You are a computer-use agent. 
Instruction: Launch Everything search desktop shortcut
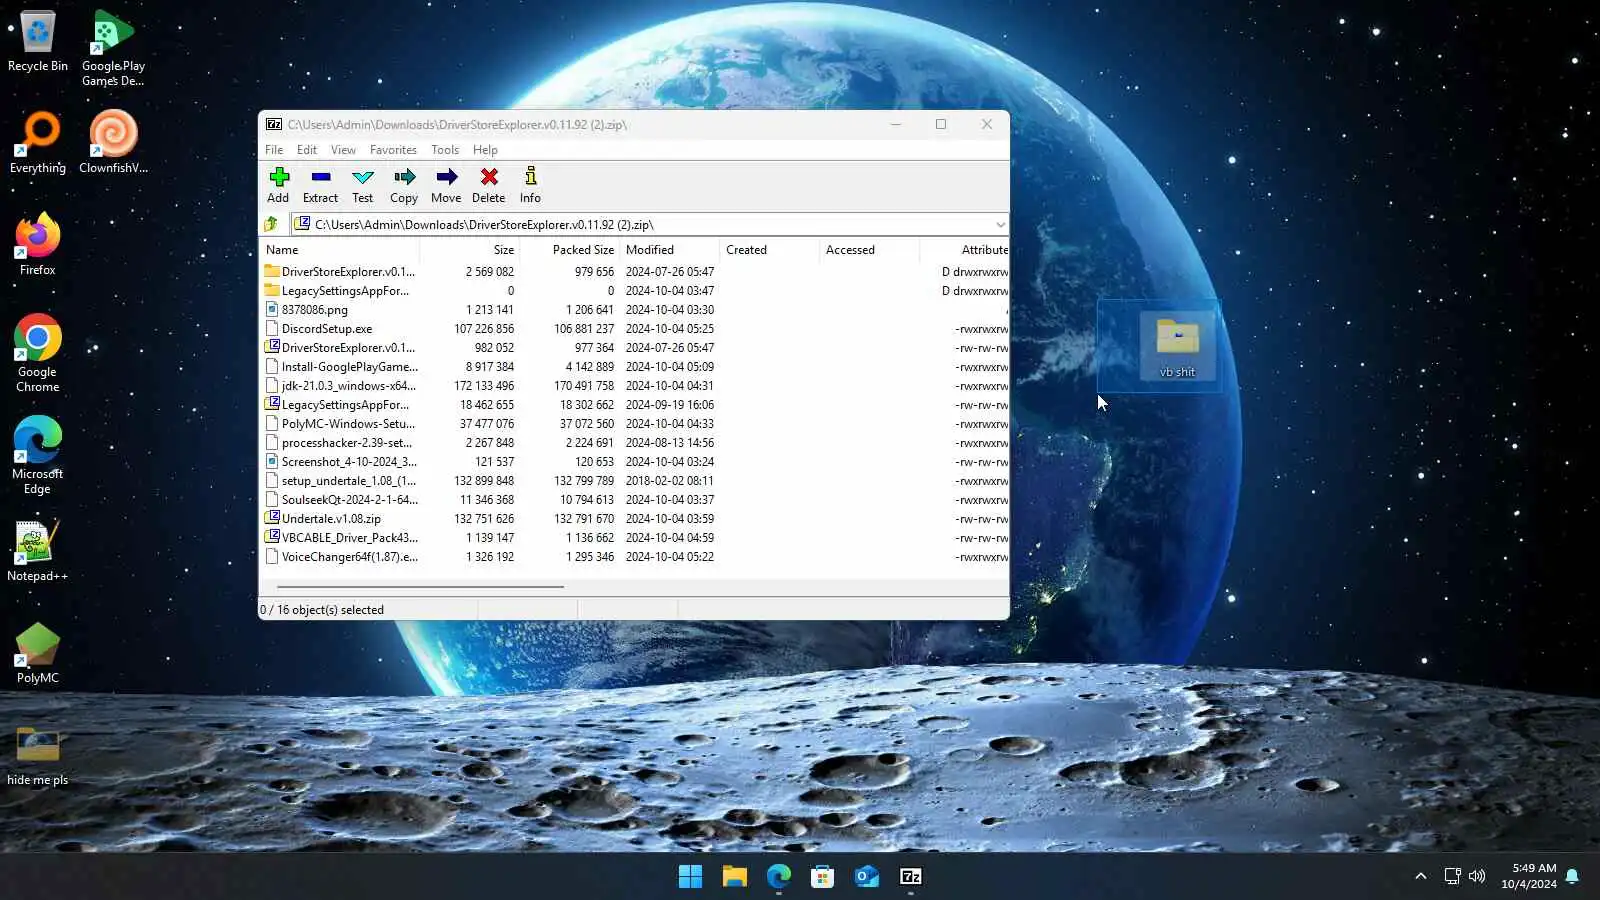(x=38, y=143)
